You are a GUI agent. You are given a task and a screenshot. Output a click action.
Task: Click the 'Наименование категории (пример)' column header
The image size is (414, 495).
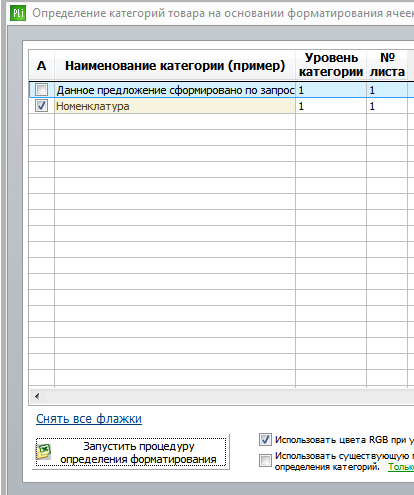(175, 65)
